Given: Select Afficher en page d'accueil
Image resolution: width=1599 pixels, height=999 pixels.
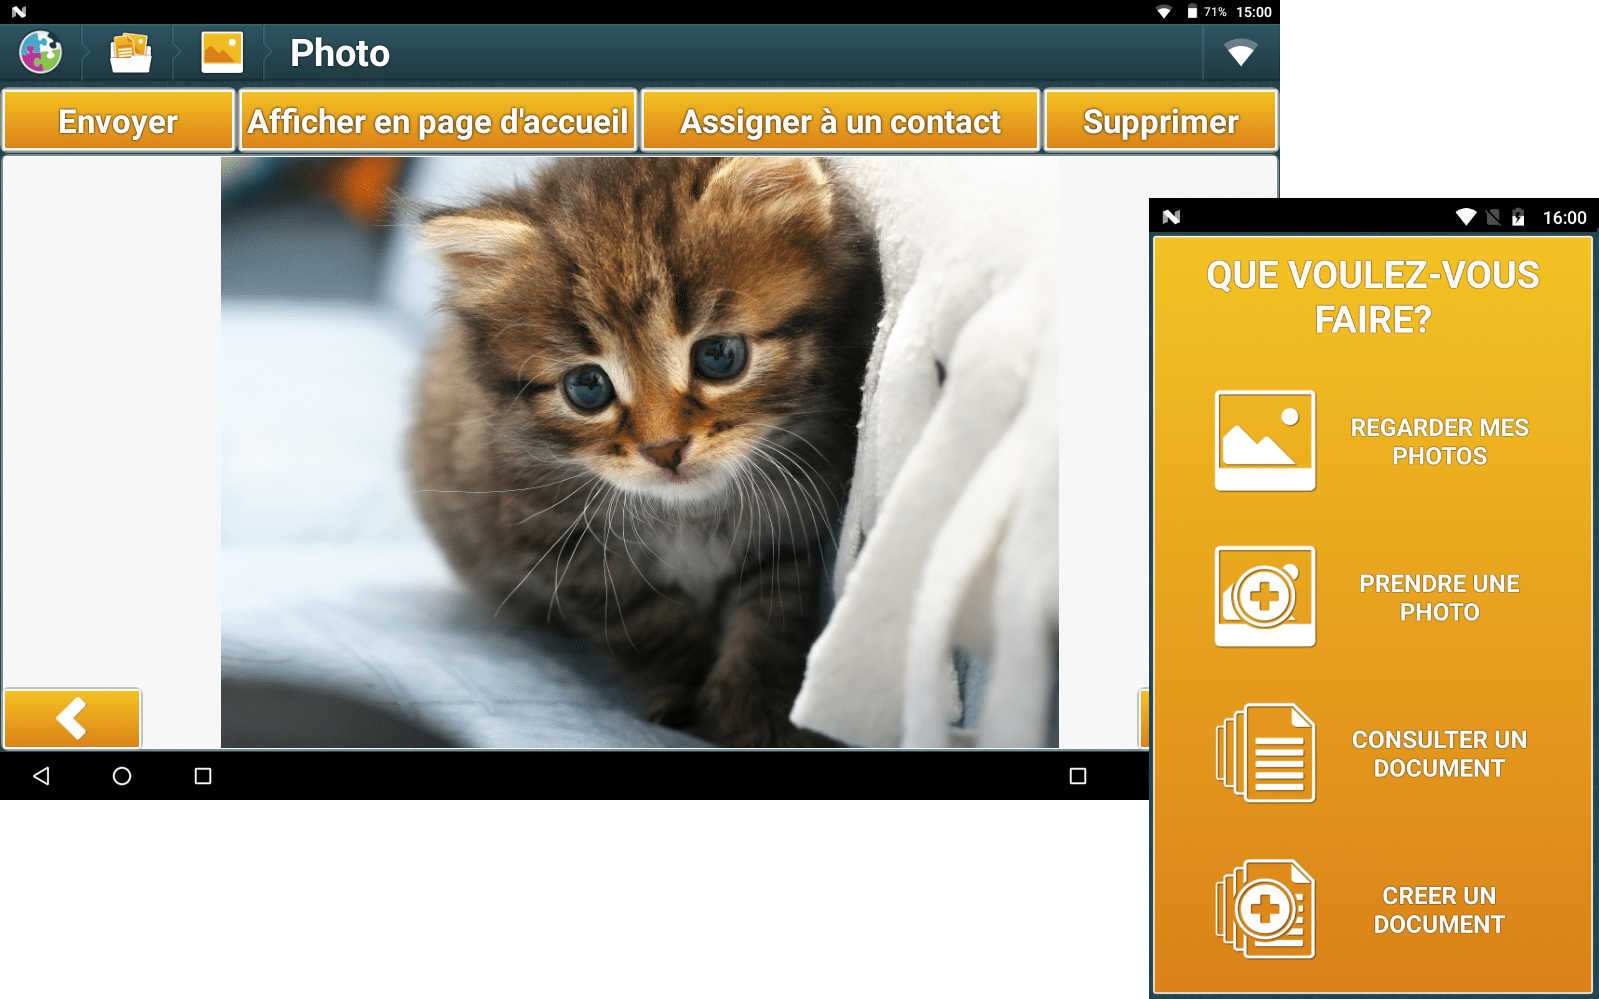Looking at the screenshot, I should pos(438,121).
